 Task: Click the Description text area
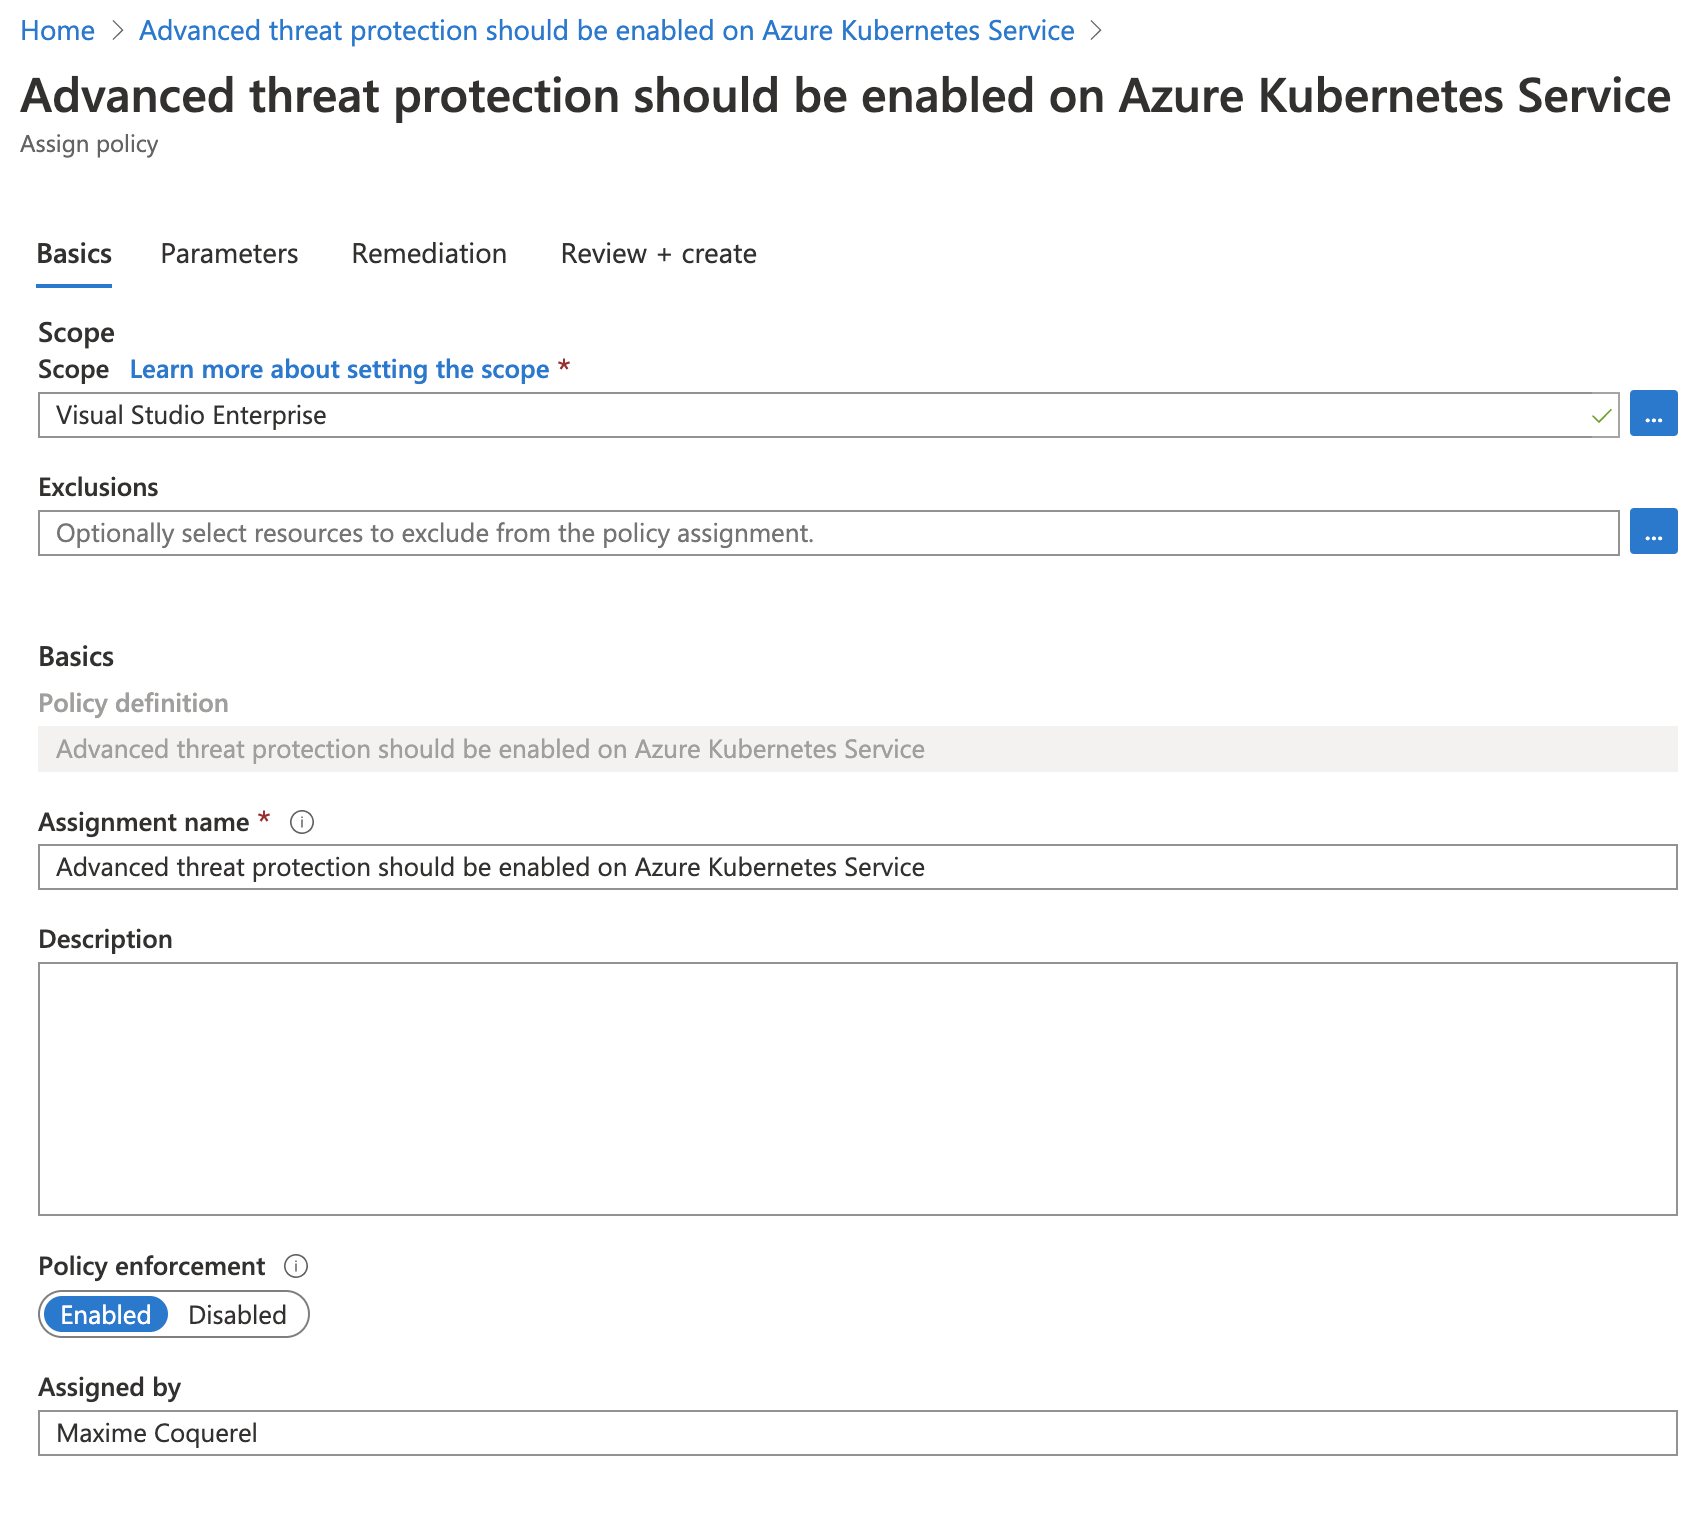(x=800, y=1090)
